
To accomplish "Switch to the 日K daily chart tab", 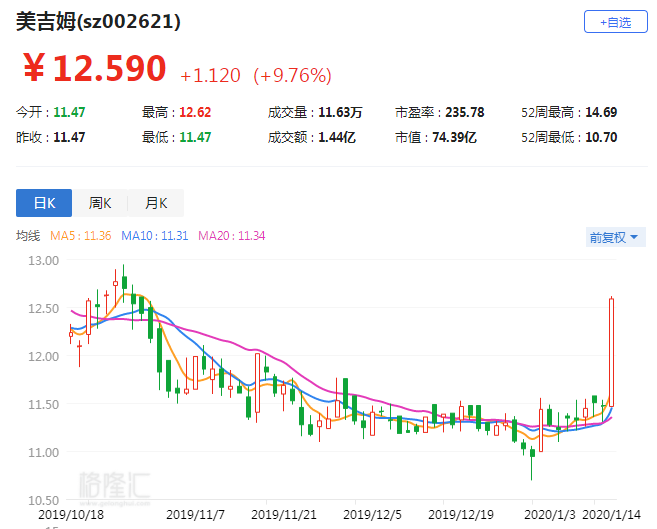I will 44,203.
